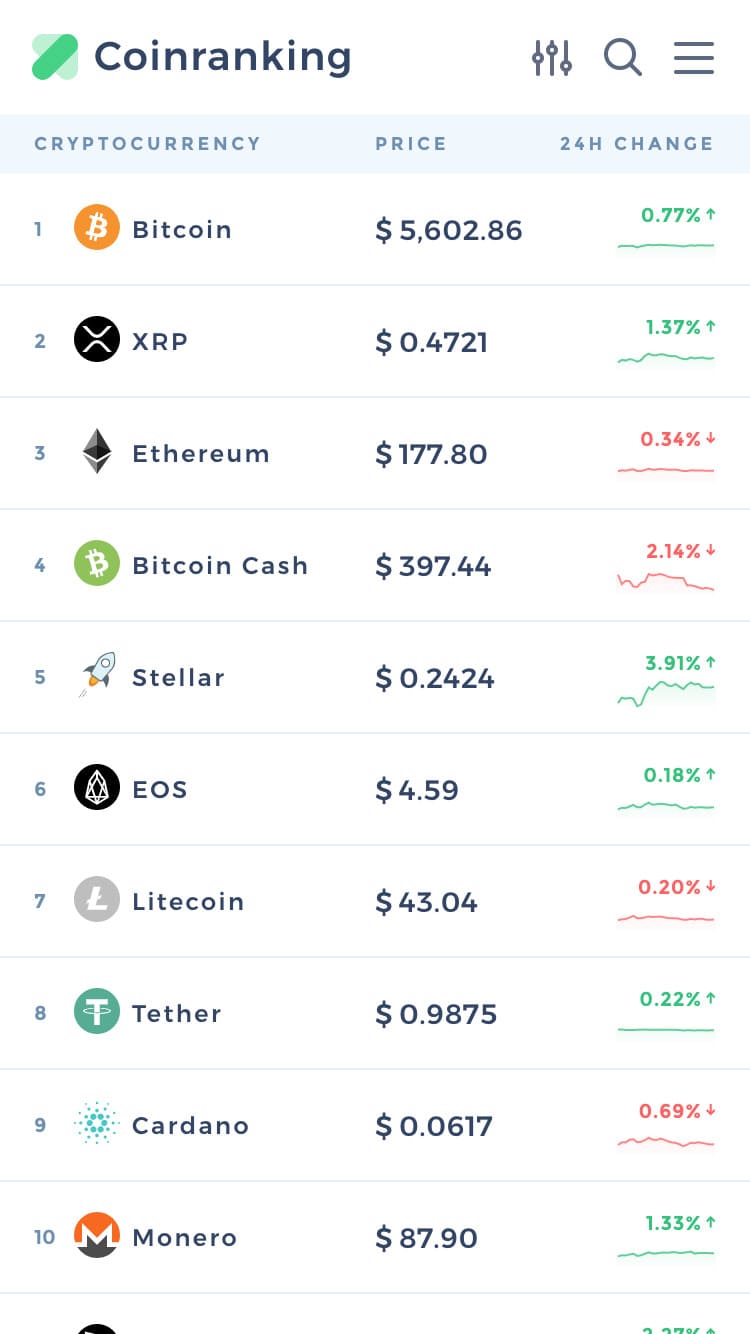Click the XRP coin icon

[97, 341]
